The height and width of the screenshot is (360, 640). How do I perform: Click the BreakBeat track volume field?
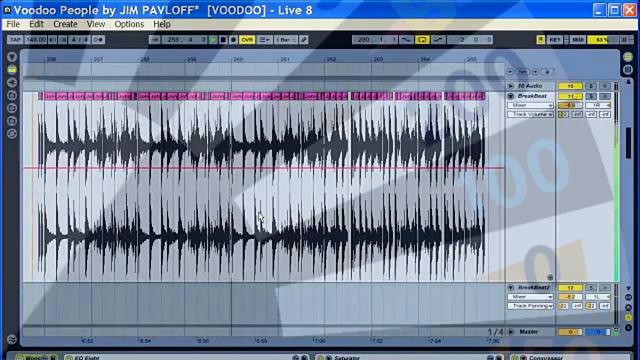coord(570,105)
